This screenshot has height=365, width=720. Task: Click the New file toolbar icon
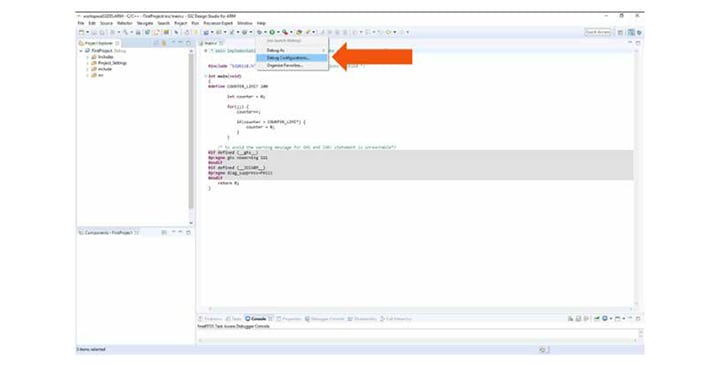(81, 32)
